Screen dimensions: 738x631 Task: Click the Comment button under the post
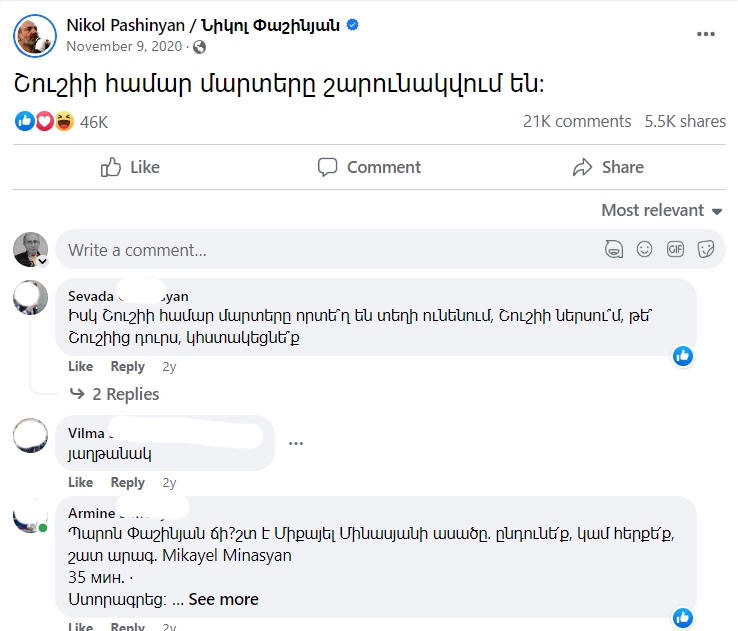[369, 167]
